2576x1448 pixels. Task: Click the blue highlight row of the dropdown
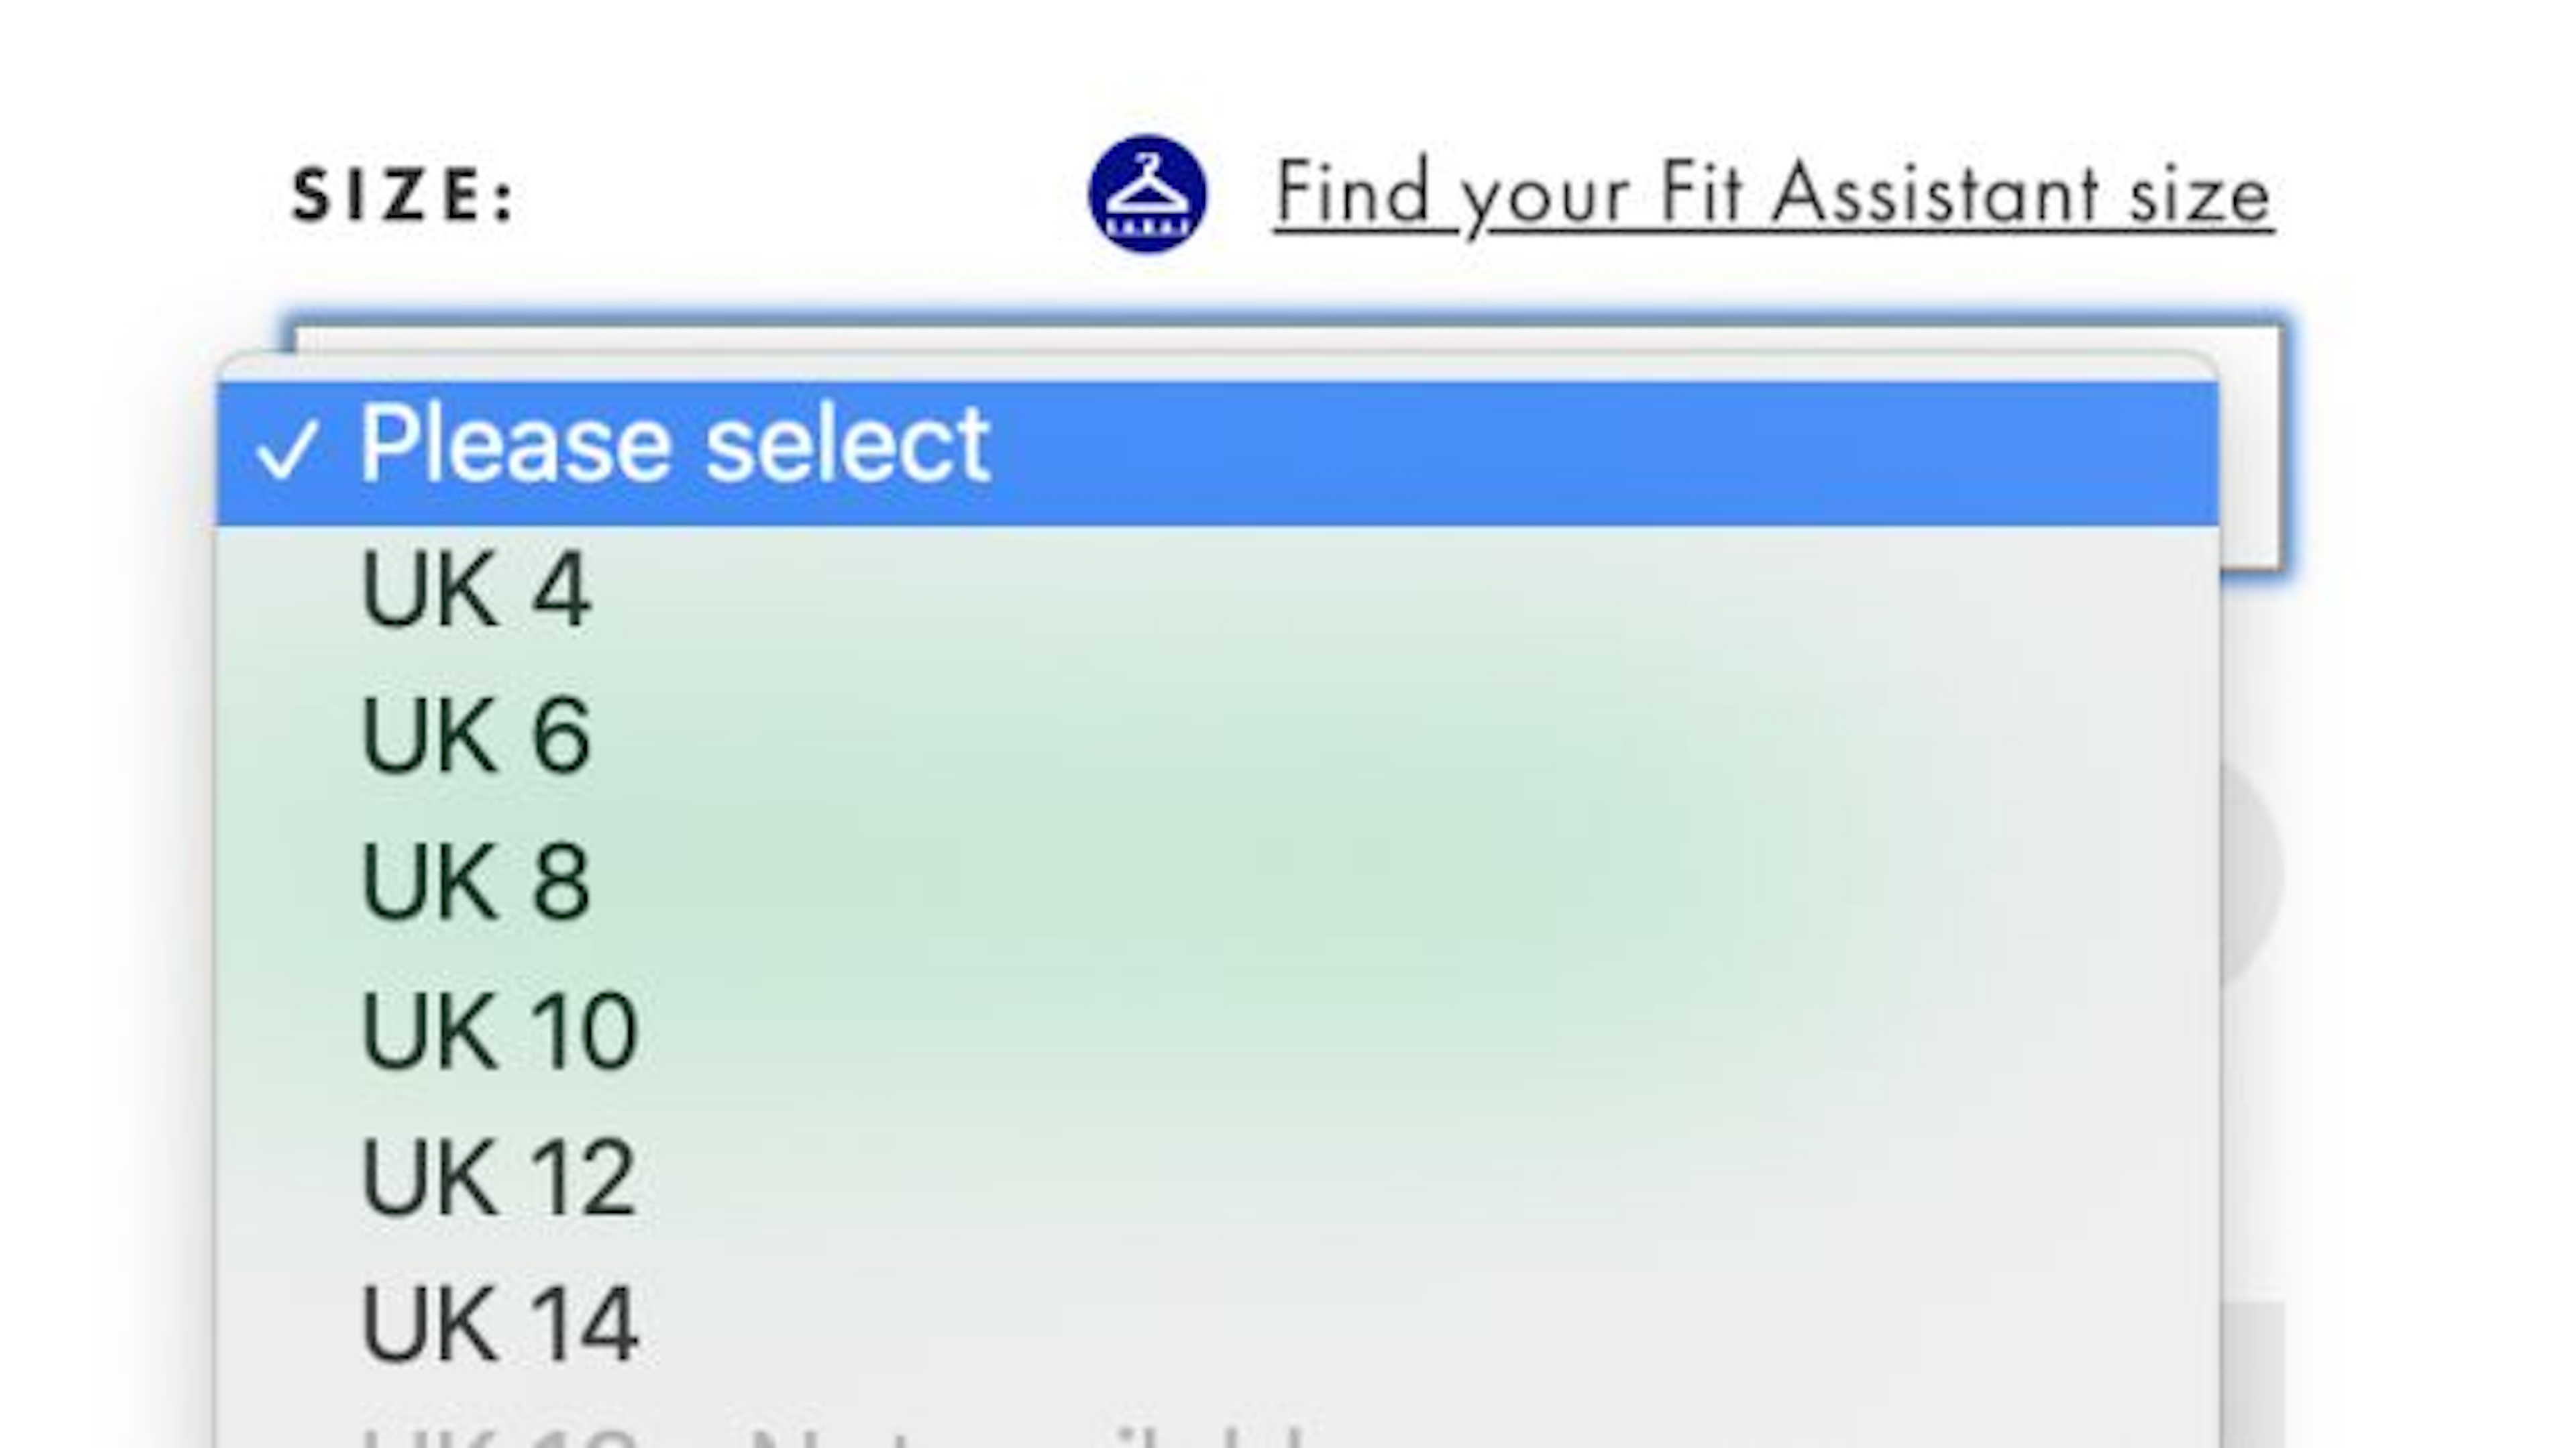point(1218,453)
